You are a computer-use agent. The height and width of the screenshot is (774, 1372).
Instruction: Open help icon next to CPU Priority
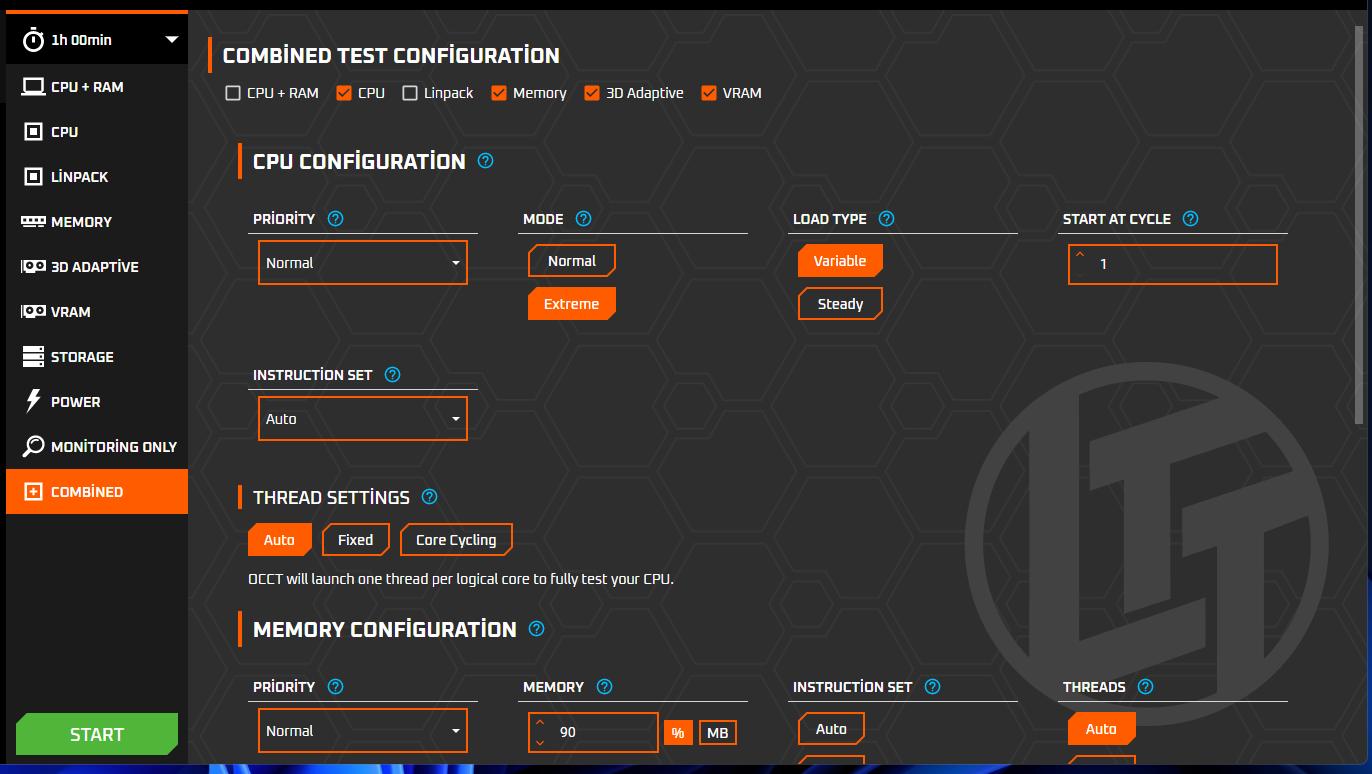336,218
